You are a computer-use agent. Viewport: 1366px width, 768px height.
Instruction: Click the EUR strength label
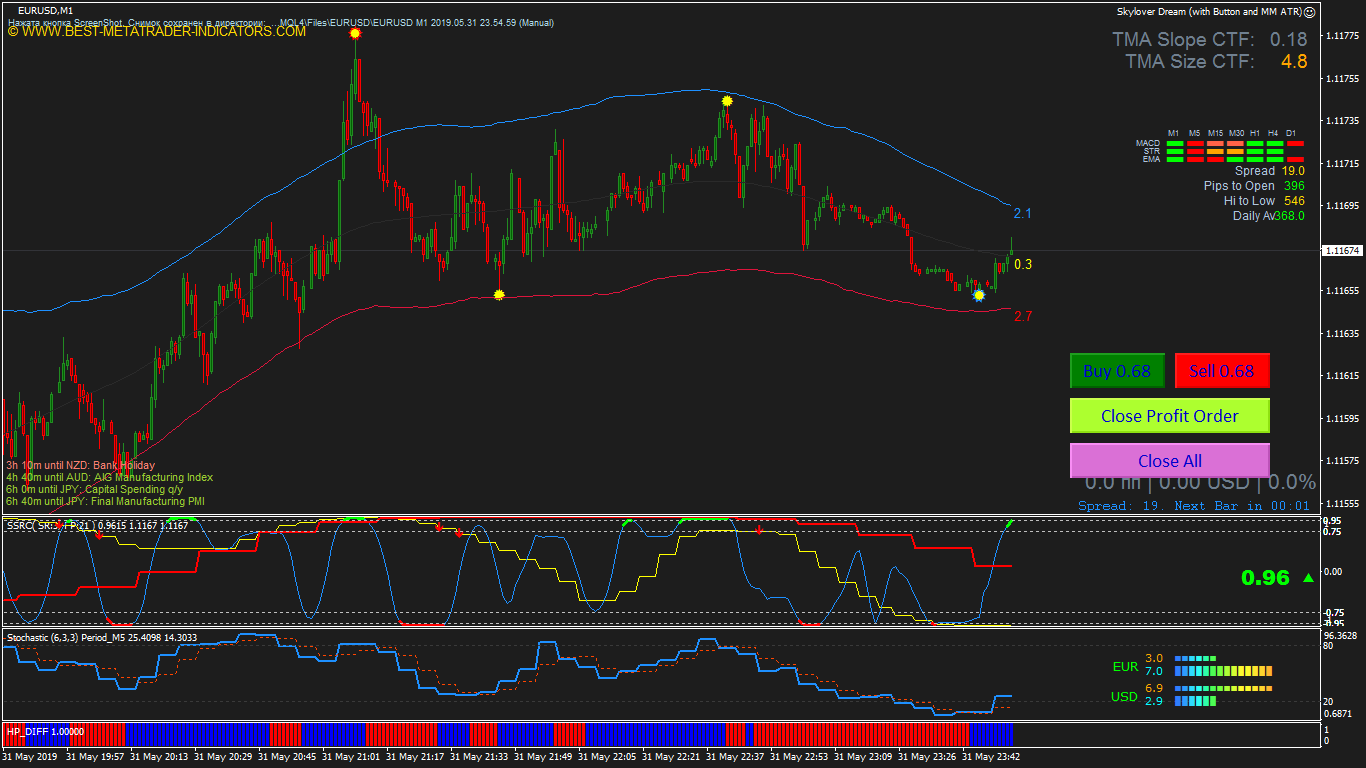[x=1125, y=667]
